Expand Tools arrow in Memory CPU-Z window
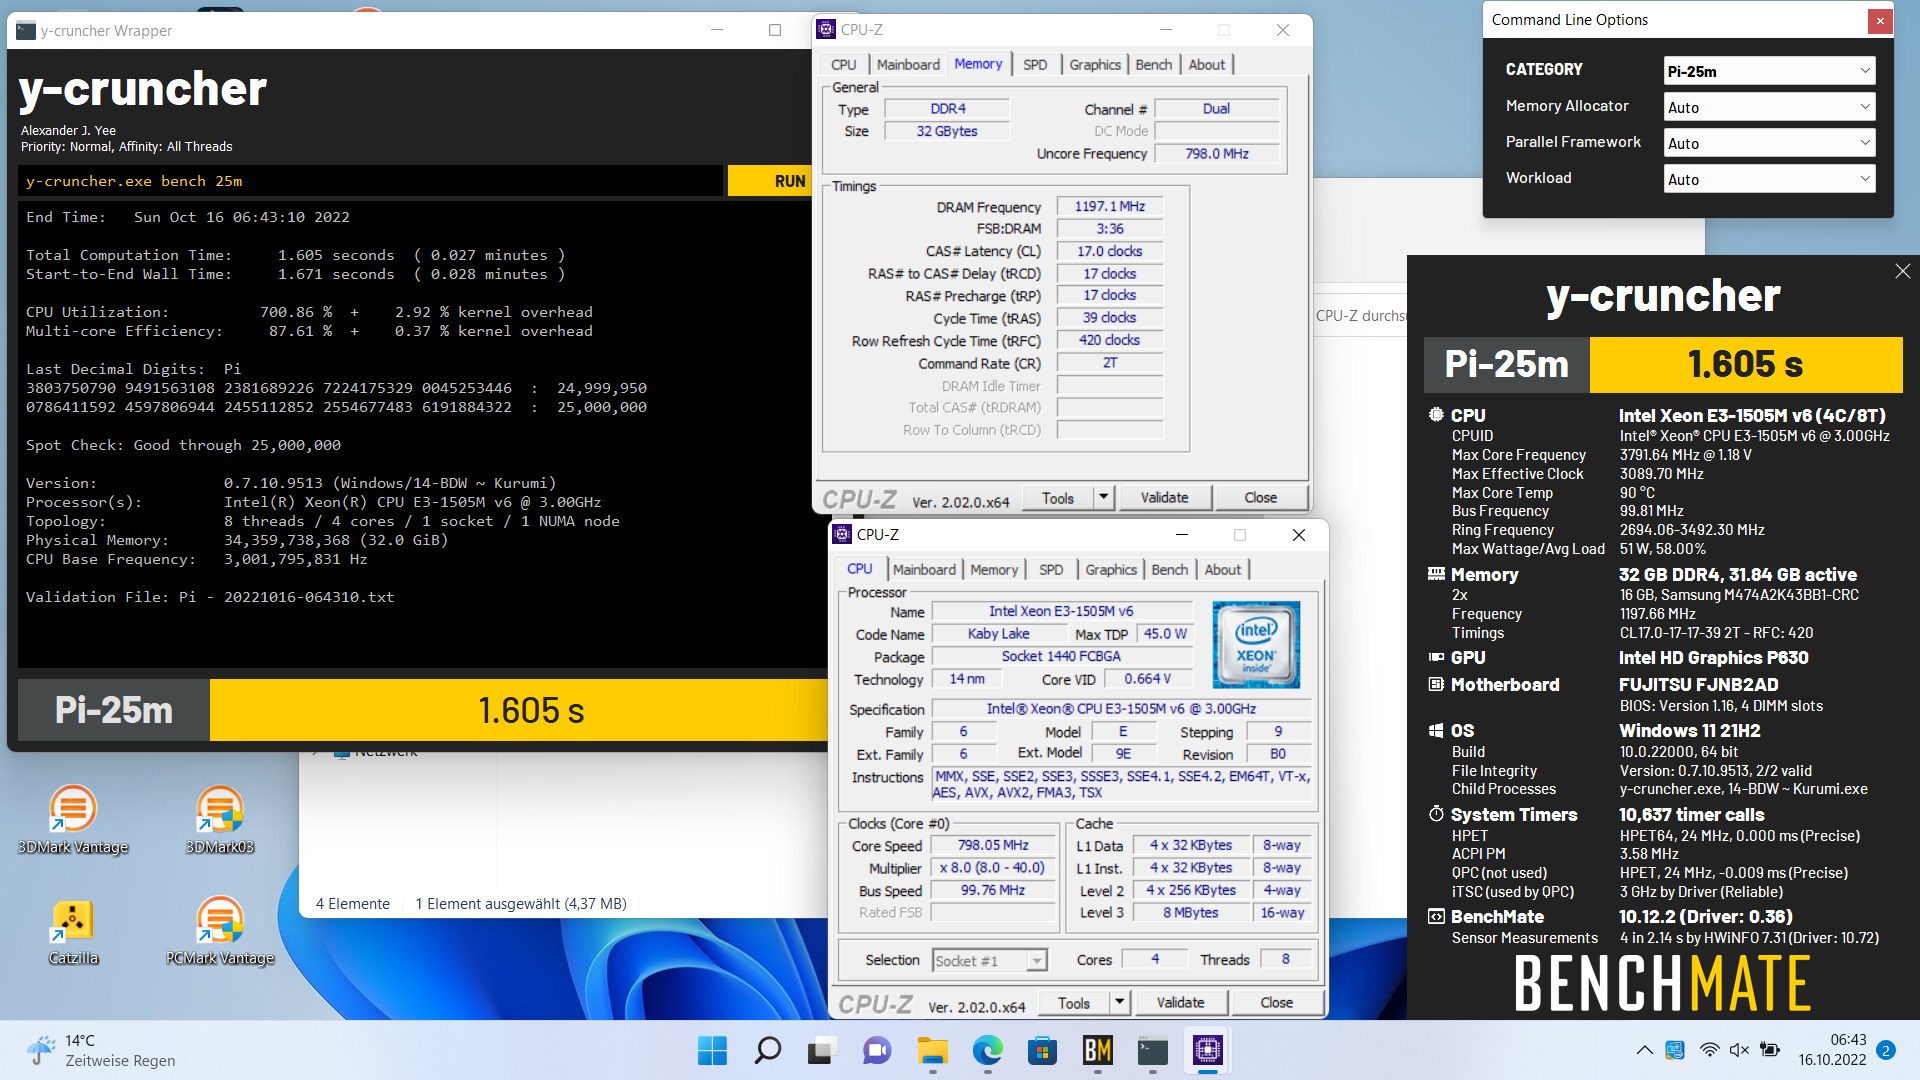This screenshot has height=1080, width=1920. tap(1103, 497)
